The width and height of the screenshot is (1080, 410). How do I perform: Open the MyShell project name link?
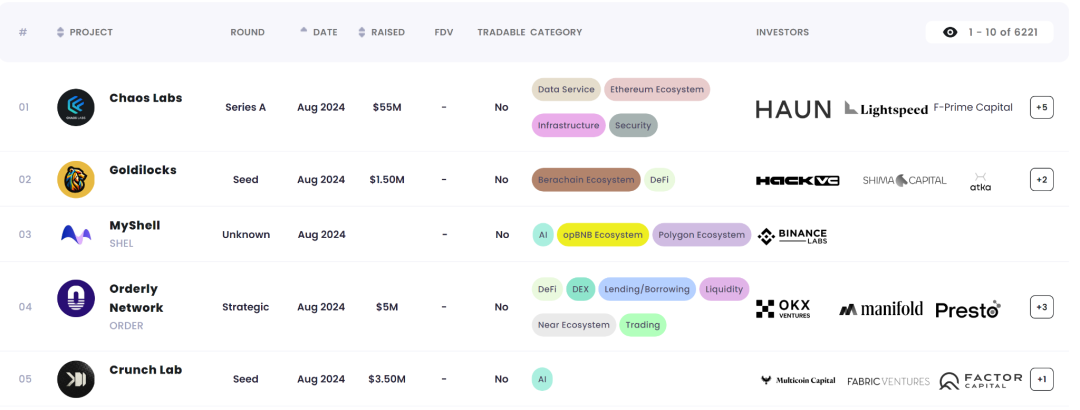click(x=135, y=225)
